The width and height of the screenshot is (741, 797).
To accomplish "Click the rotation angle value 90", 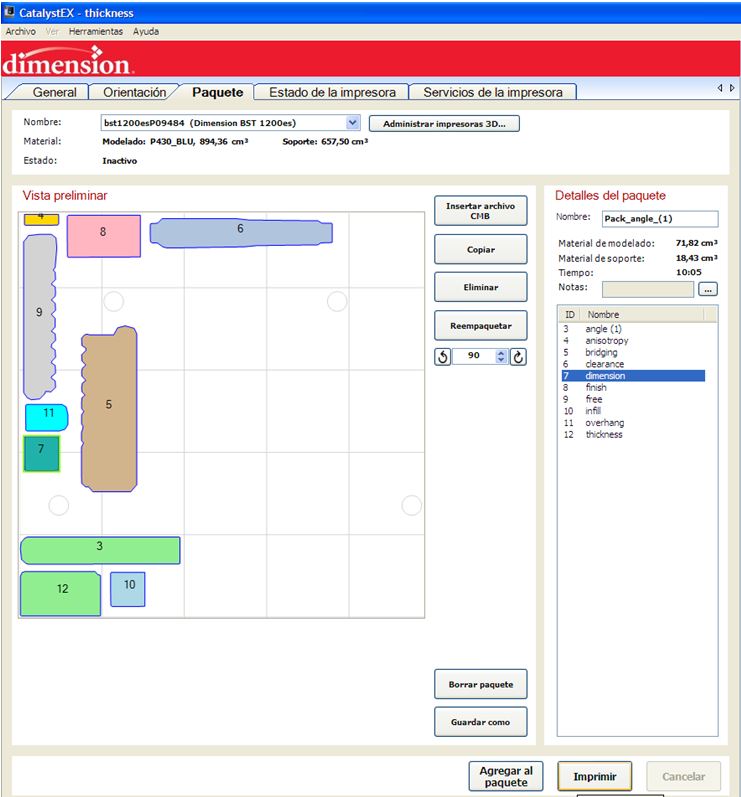I will pos(474,356).
